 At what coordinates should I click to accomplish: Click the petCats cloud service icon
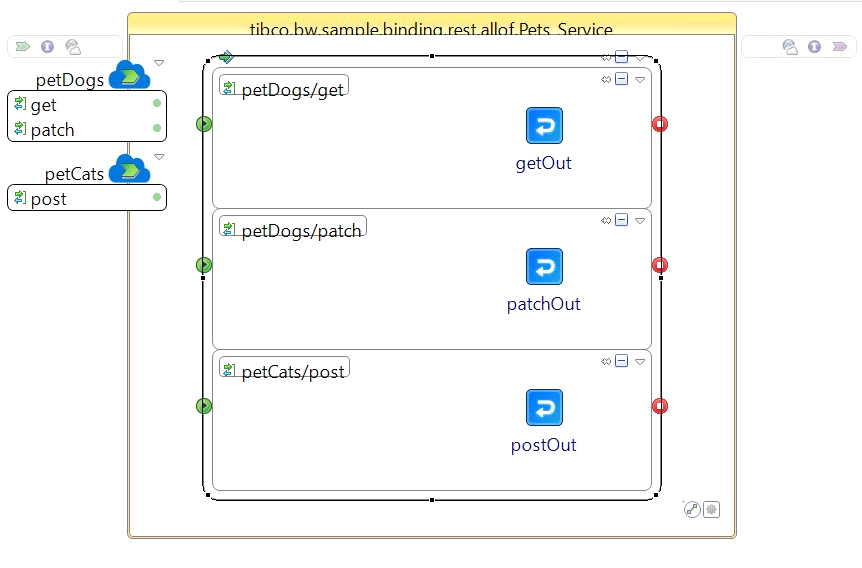coord(130,170)
